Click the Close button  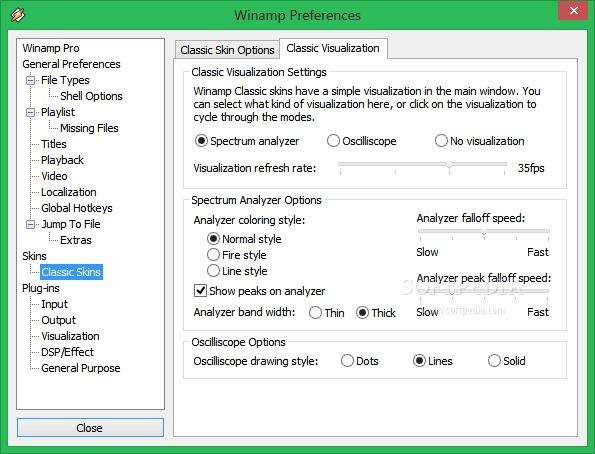pos(90,428)
